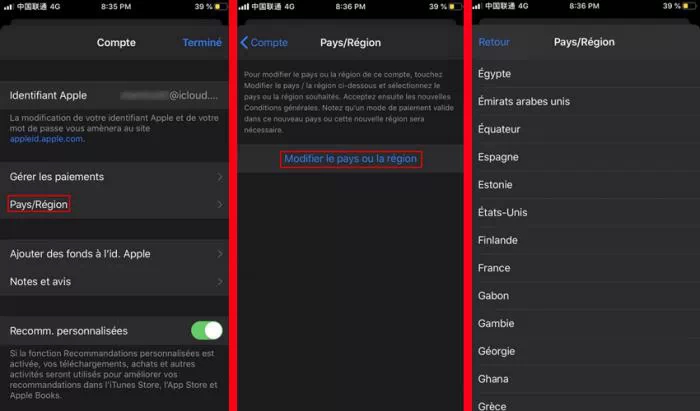The width and height of the screenshot is (700, 411).
Task: Open Ajouter des fonds chevron
Action: [x=220, y=254]
